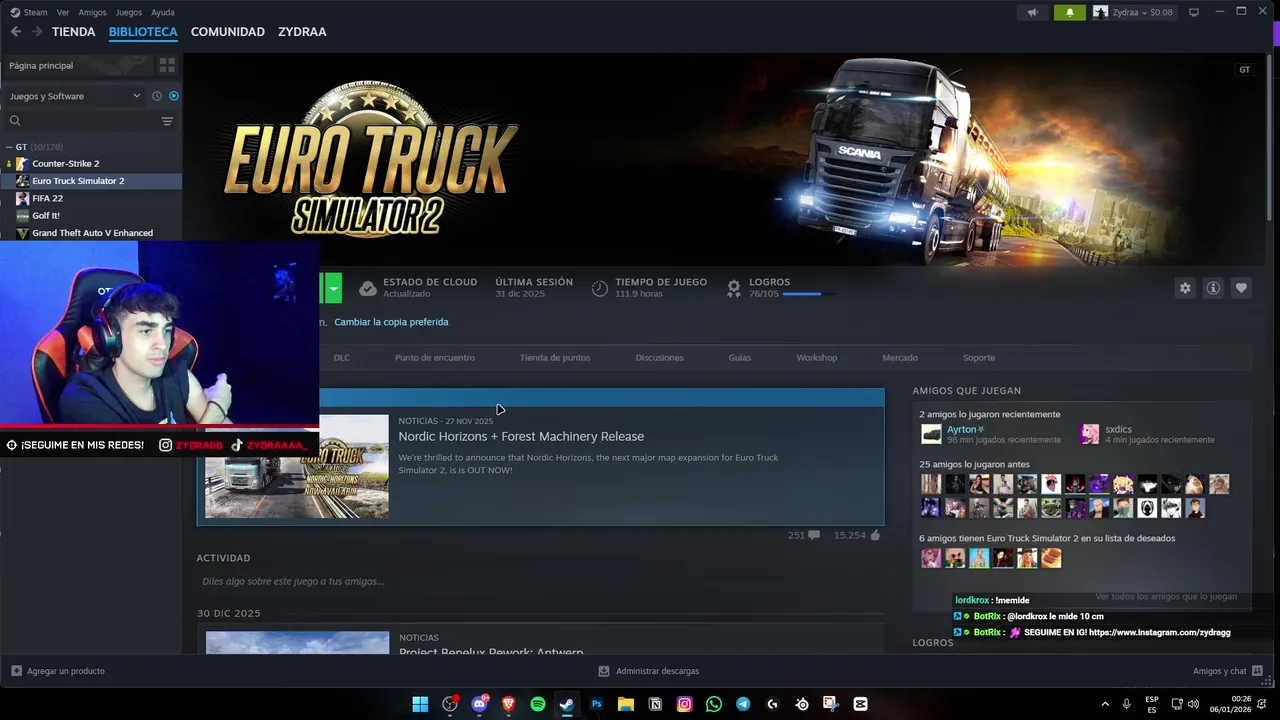Image resolution: width=1280 pixels, height=720 pixels.
Task: Click Cambiar la copia preferida link
Action: (391, 322)
